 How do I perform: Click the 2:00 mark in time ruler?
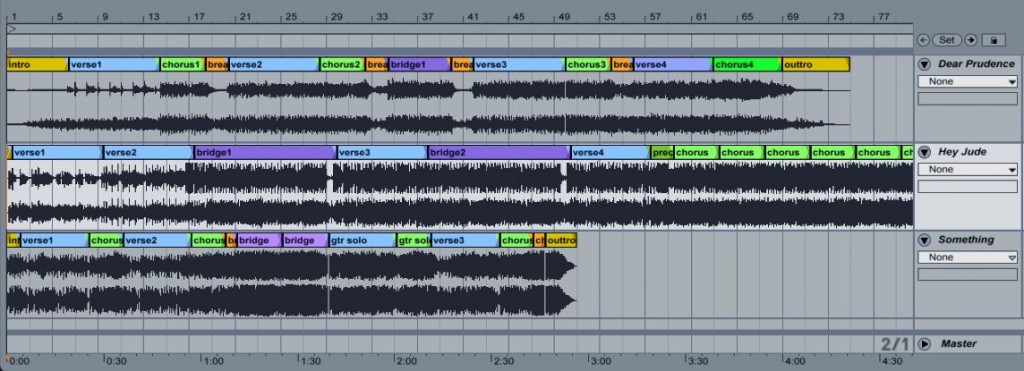click(406, 361)
